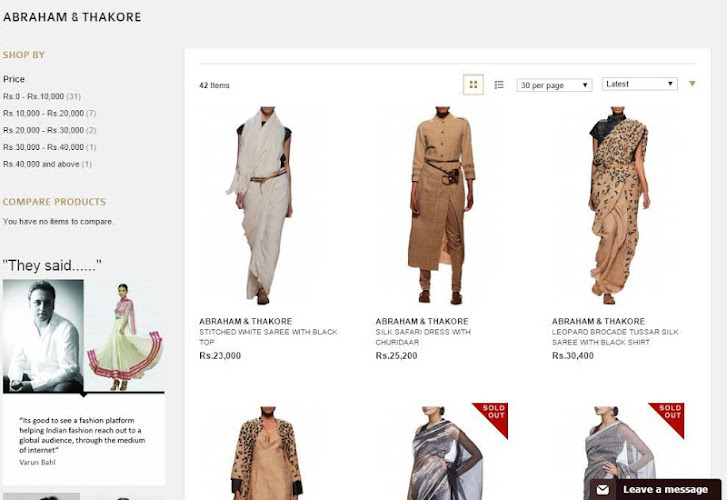Click the 'Rs.25,200' price text
This screenshot has height=500, width=727.
[x=396, y=356]
